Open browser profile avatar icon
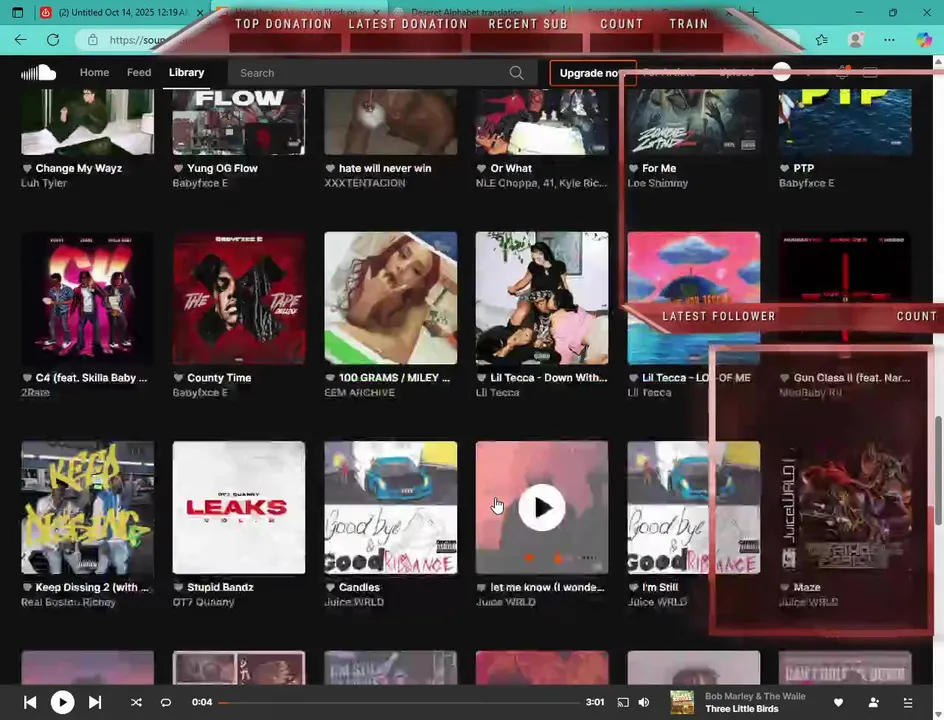This screenshot has height=720, width=944. (855, 40)
